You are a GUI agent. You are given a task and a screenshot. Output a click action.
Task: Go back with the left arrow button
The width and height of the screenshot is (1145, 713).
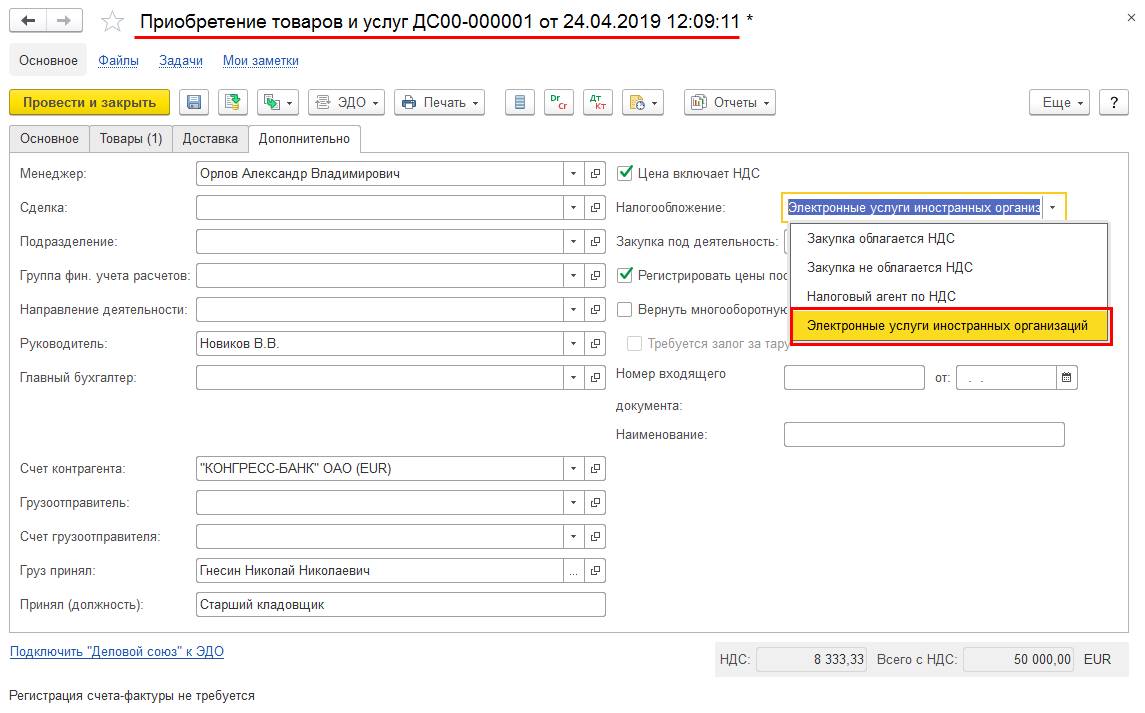click(x=28, y=21)
